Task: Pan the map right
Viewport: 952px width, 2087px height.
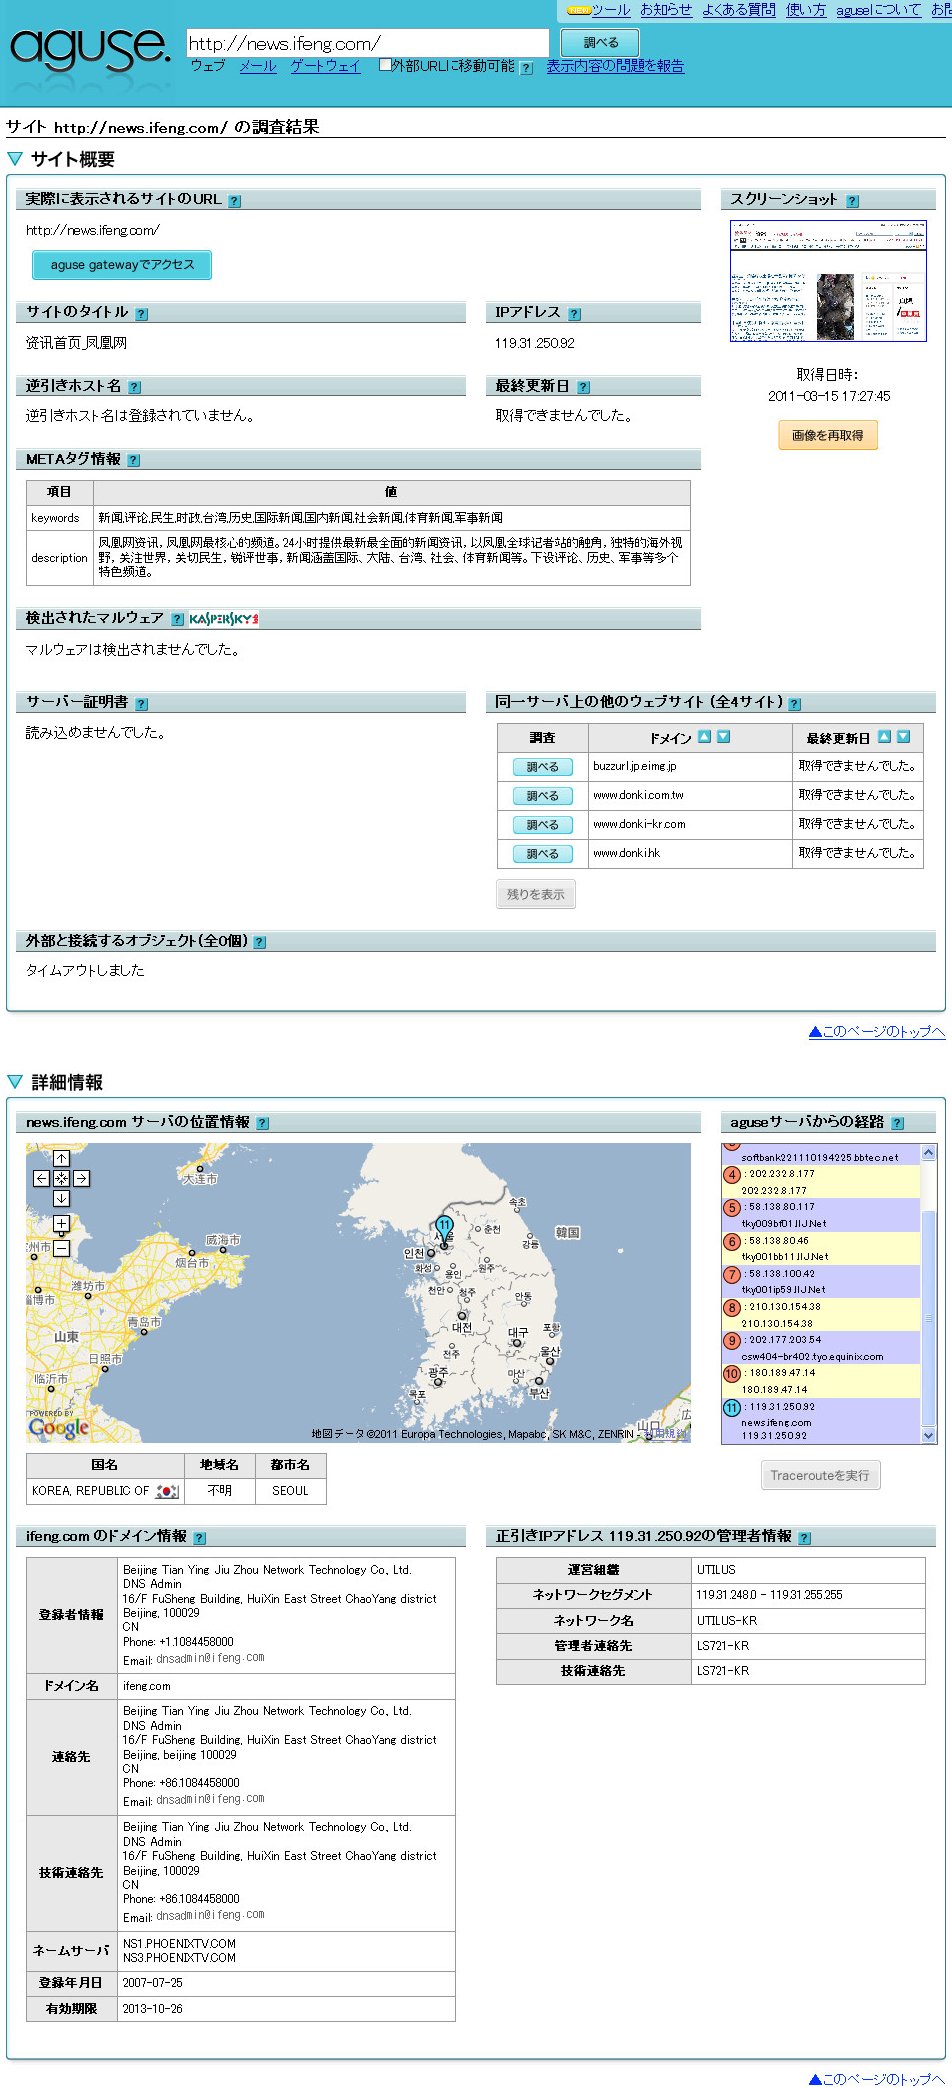Action: (81, 1178)
